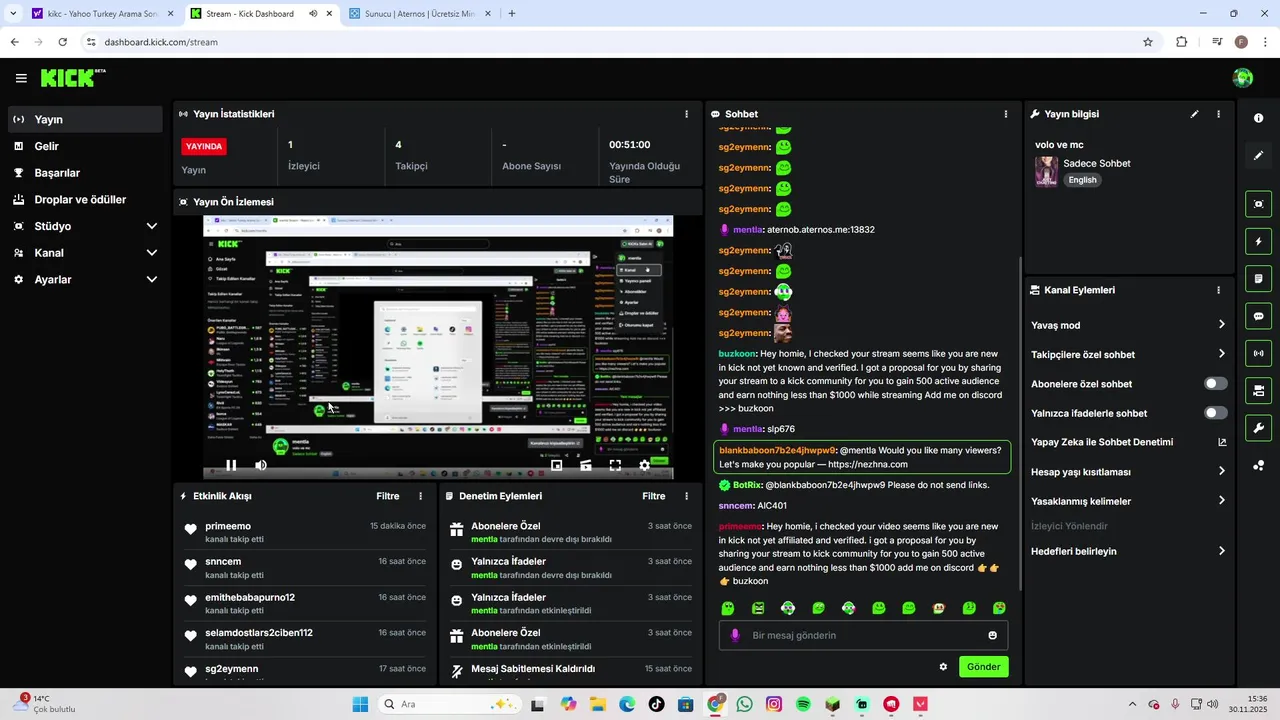The width and height of the screenshot is (1280, 720).
Task: Select Yayın in the sidebar
Action: click(x=85, y=119)
